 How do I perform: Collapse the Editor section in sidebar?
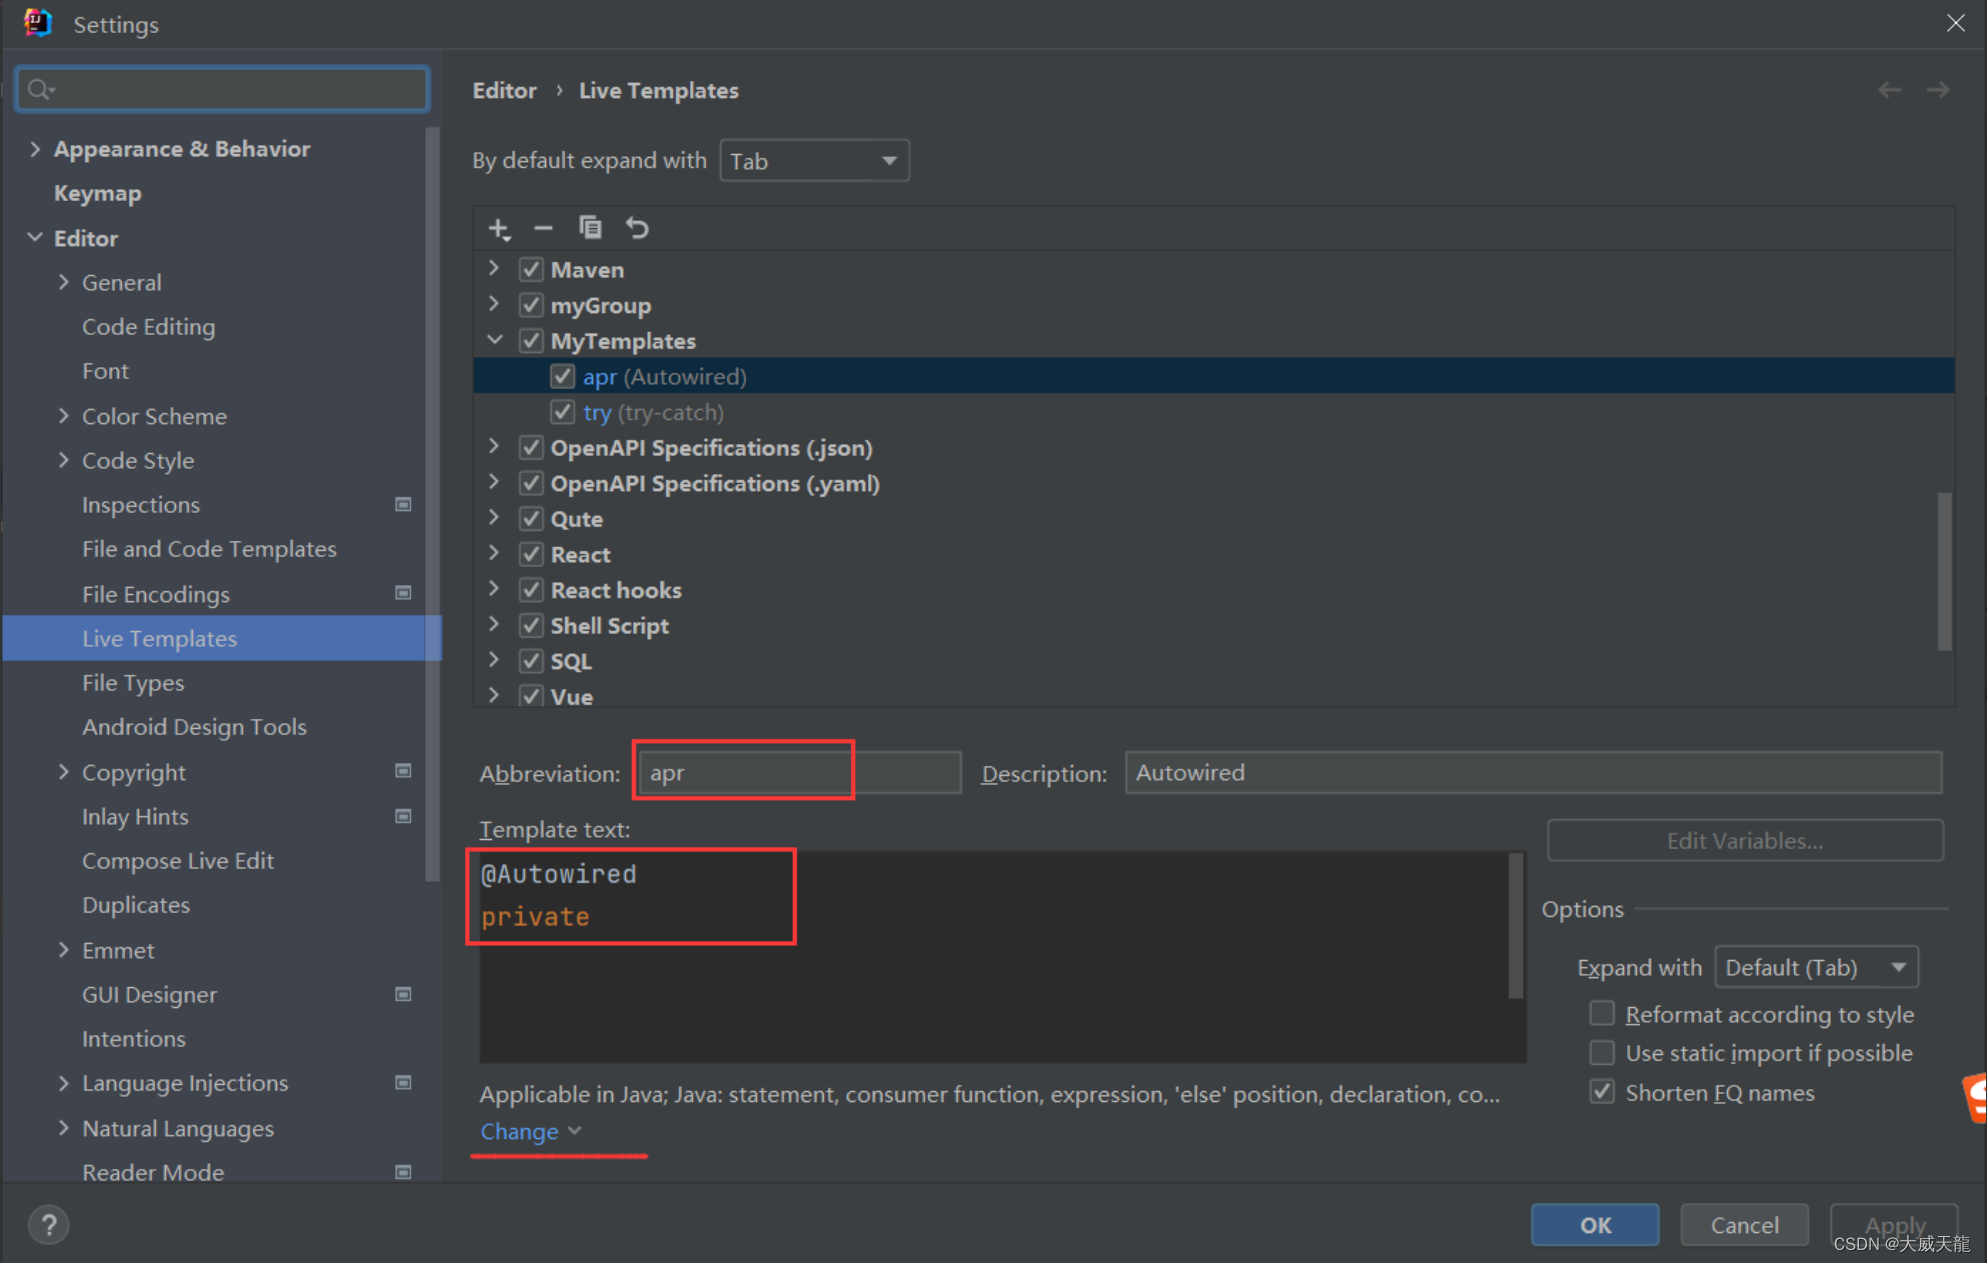(35, 238)
